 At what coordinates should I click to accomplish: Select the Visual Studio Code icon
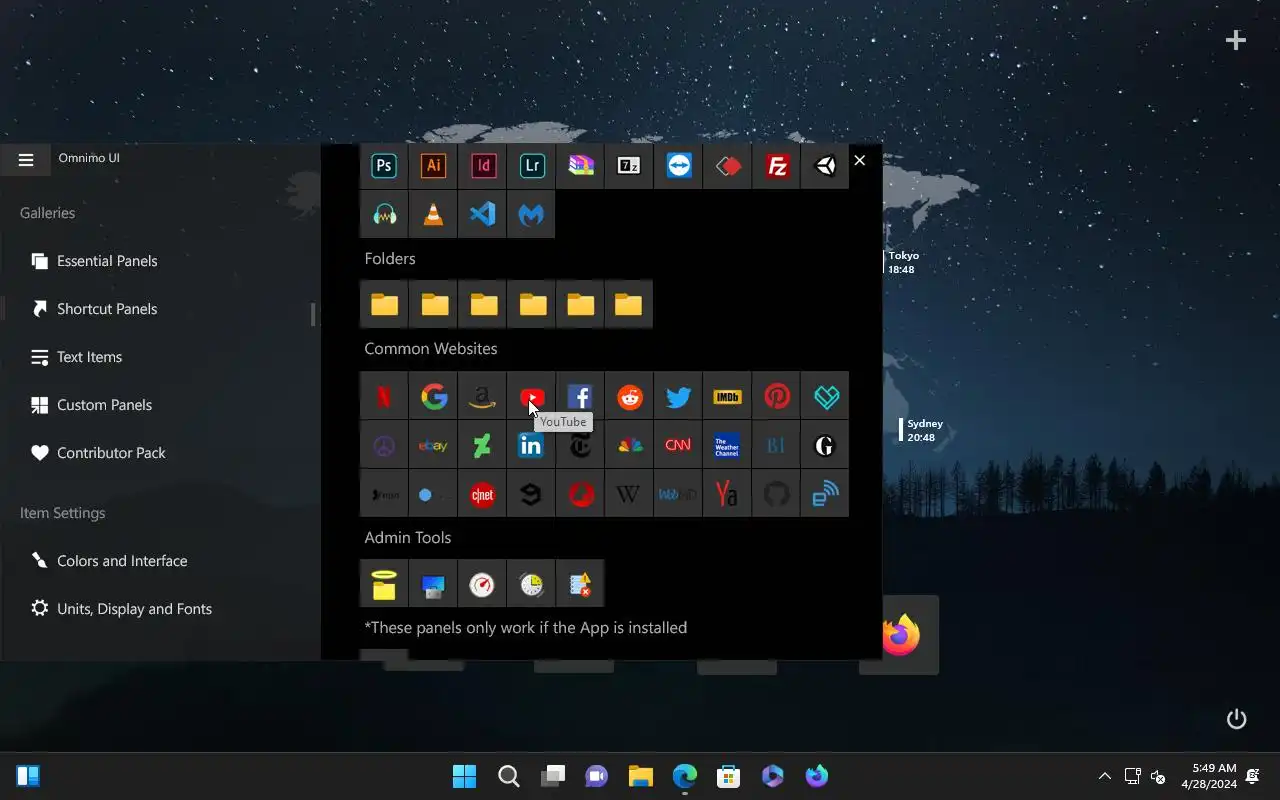483,214
